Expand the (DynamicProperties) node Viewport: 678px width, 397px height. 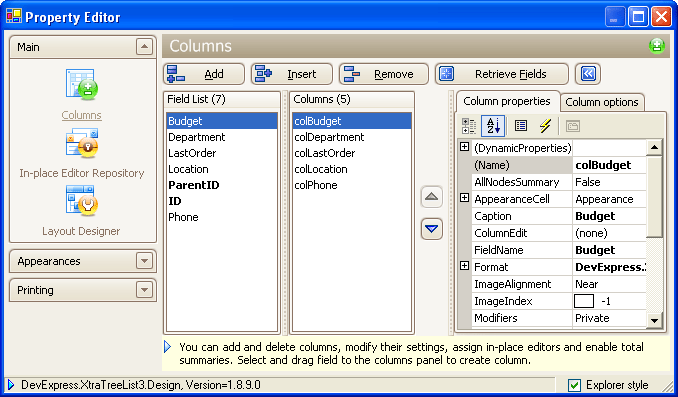(464, 147)
